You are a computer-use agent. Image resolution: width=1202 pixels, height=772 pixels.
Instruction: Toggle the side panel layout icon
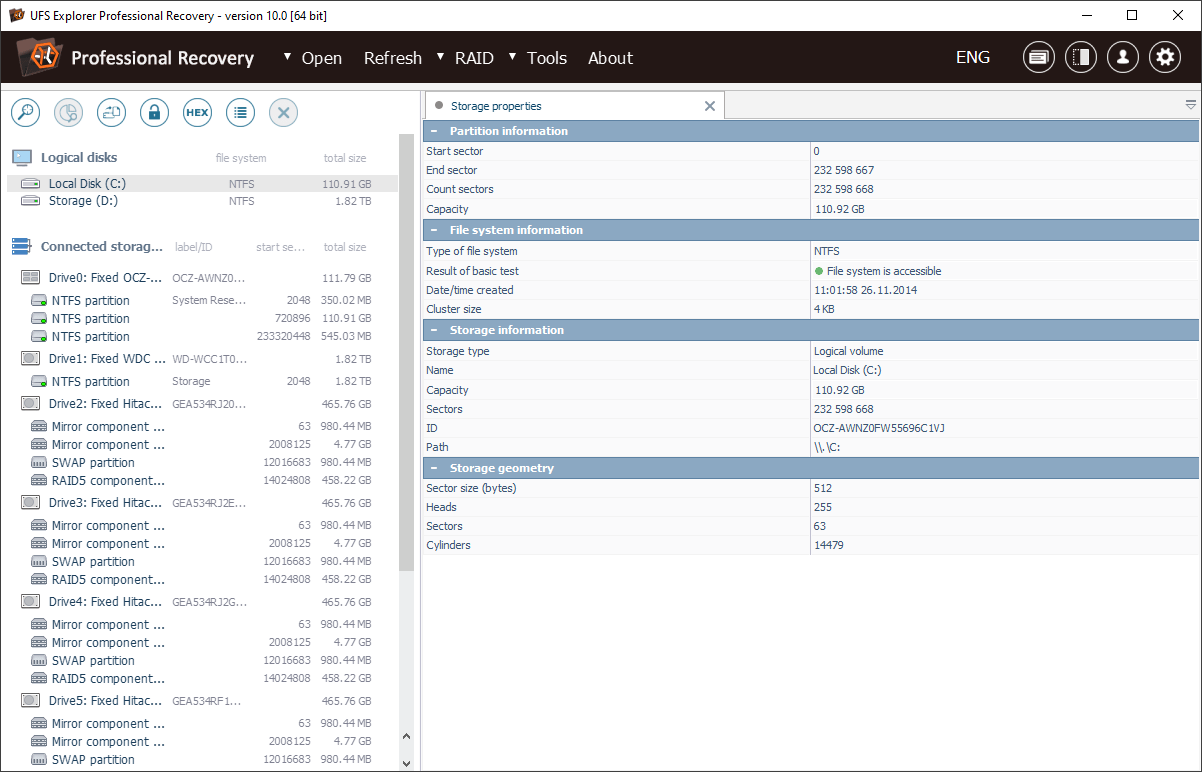[x=1081, y=58]
